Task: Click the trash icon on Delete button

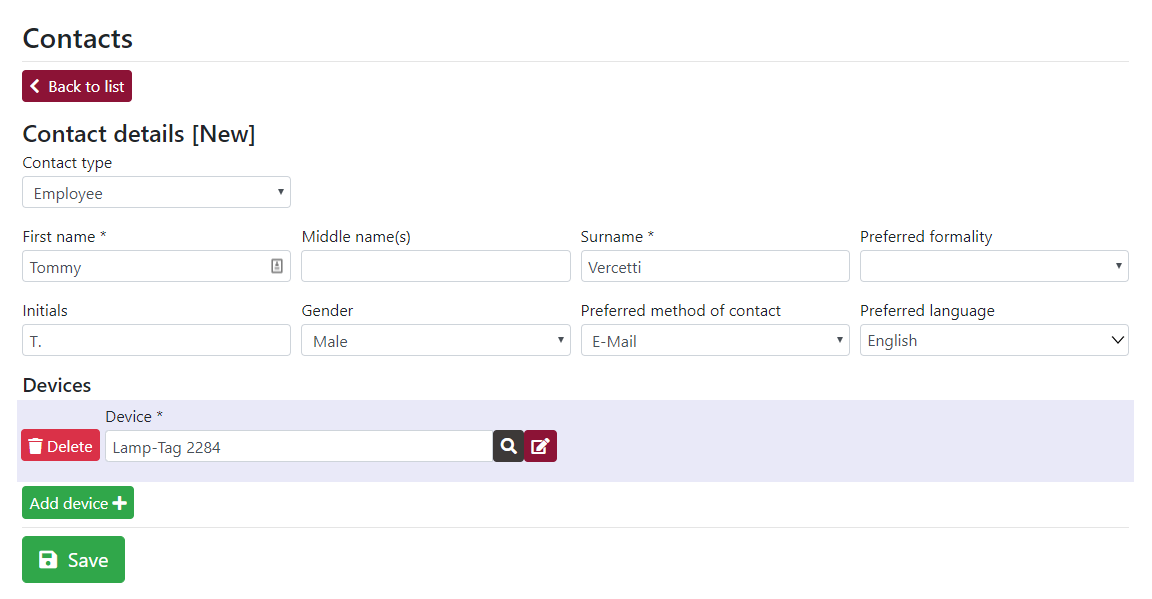Action: (35, 446)
